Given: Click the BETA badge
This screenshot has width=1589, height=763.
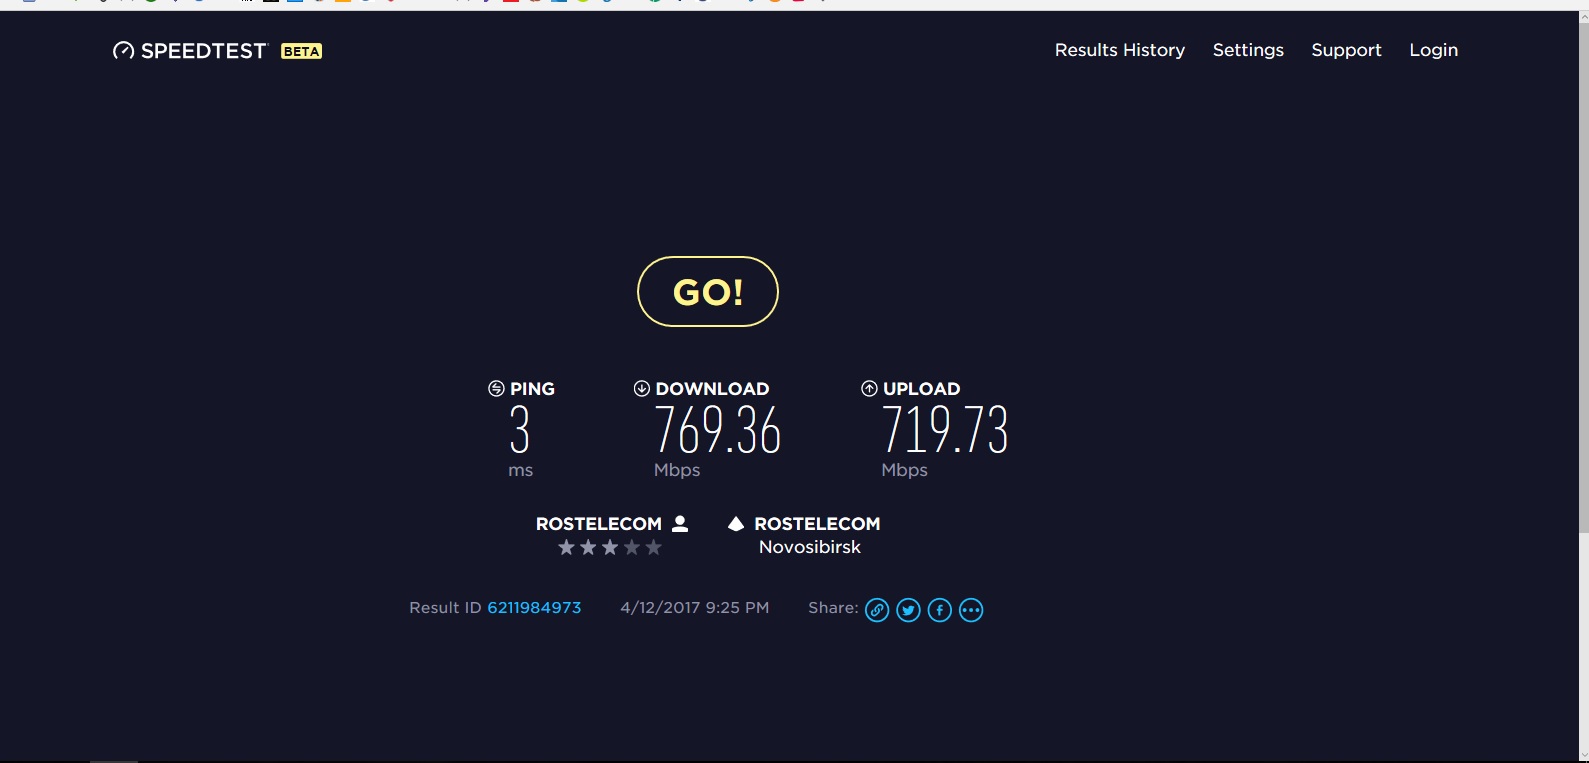Looking at the screenshot, I should (x=301, y=51).
